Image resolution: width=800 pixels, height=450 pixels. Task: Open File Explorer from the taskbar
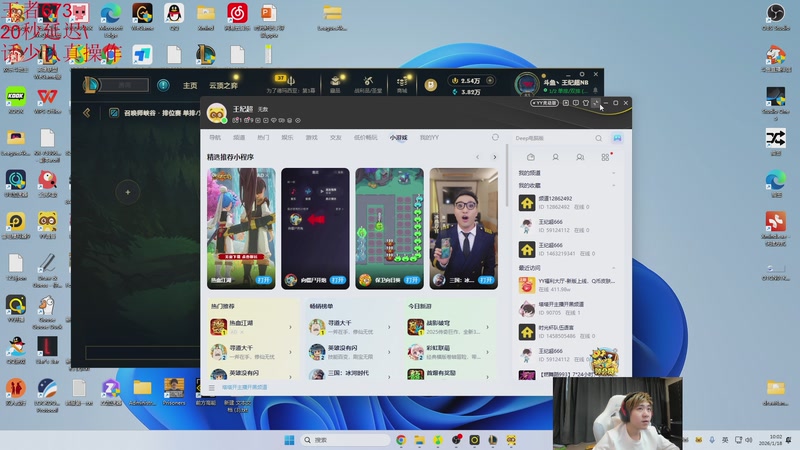click(419, 440)
